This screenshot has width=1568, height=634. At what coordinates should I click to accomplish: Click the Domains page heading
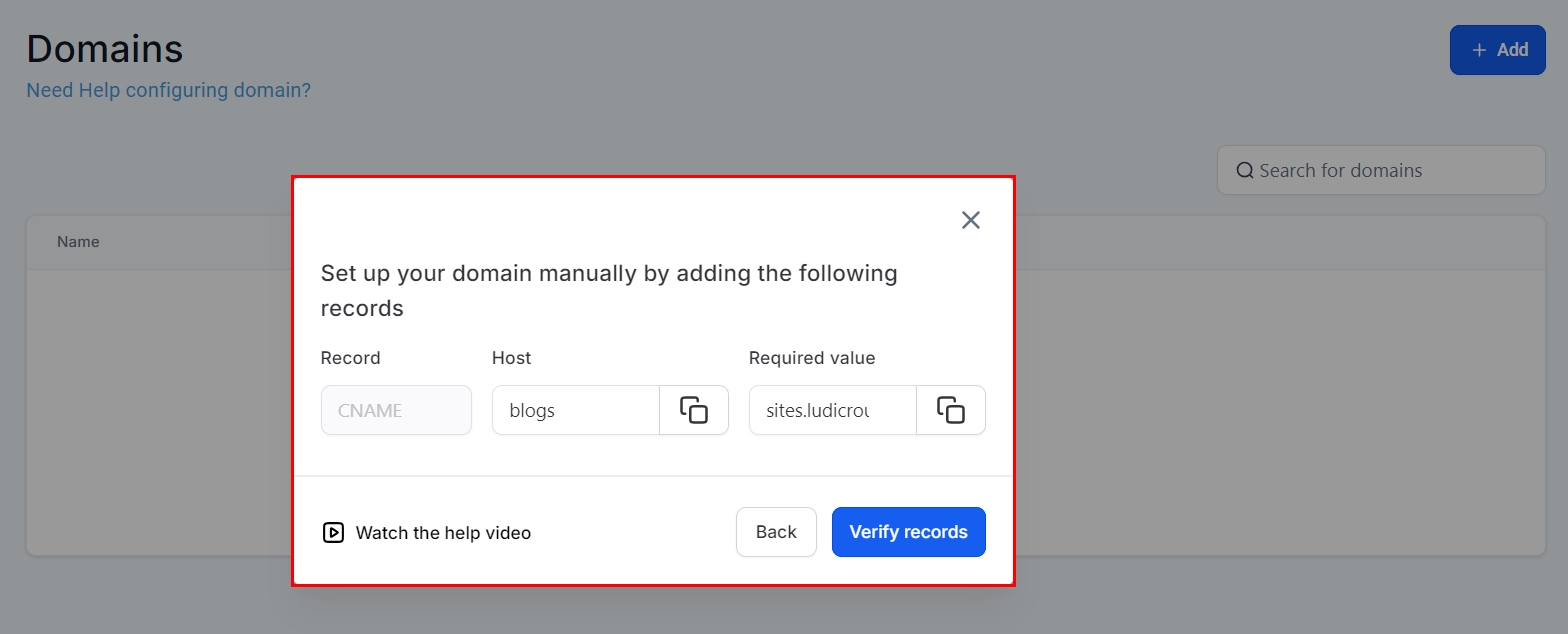(105, 48)
